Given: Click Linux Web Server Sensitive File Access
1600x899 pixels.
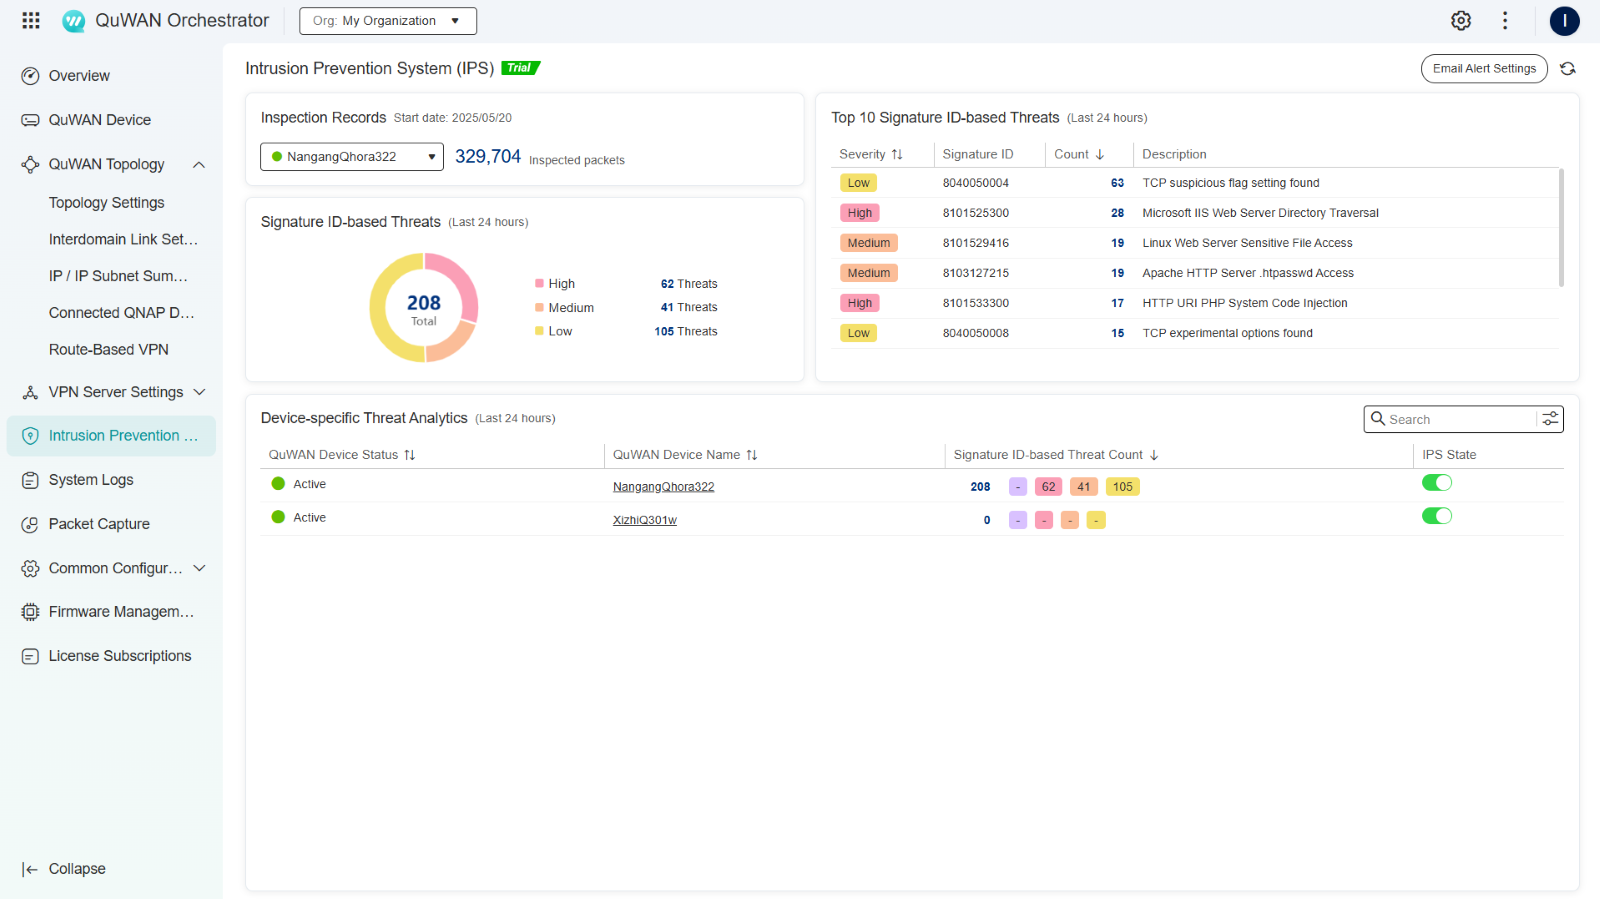Looking at the screenshot, I should pyautogui.click(x=1247, y=243).
